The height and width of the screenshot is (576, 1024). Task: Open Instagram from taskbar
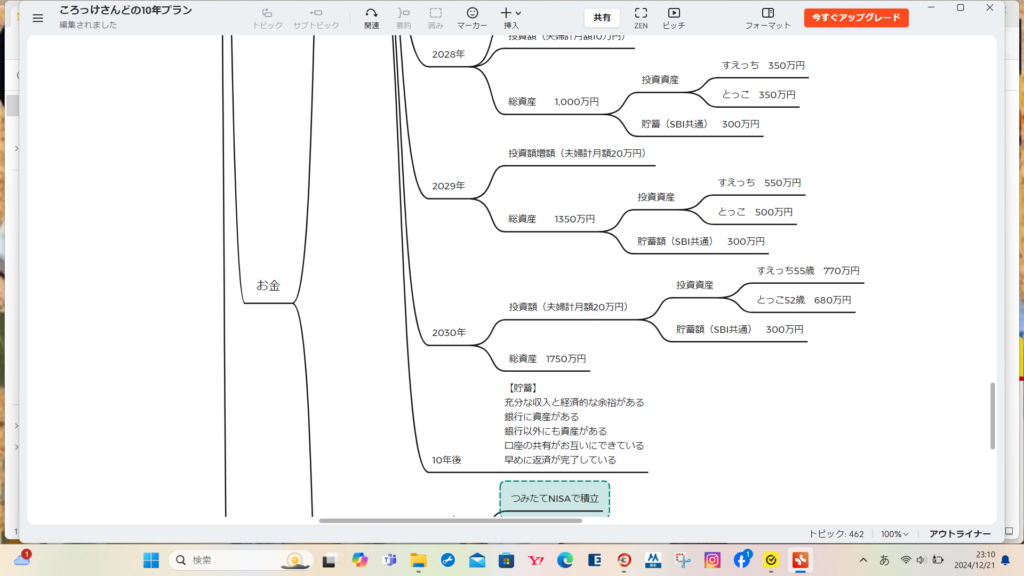712,560
